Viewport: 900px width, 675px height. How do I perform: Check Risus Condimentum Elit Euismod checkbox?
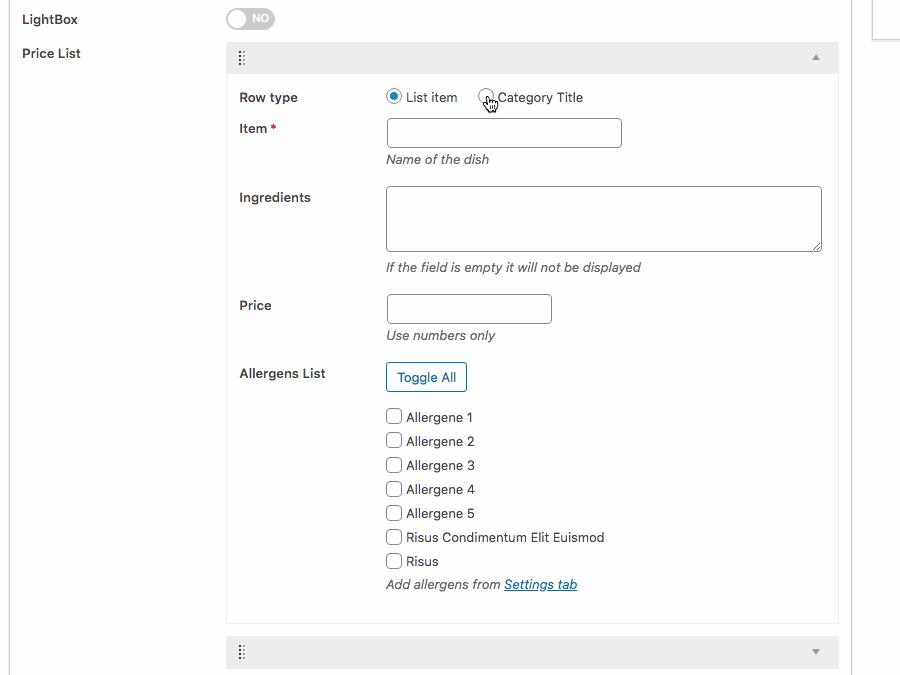[x=394, y=537]
